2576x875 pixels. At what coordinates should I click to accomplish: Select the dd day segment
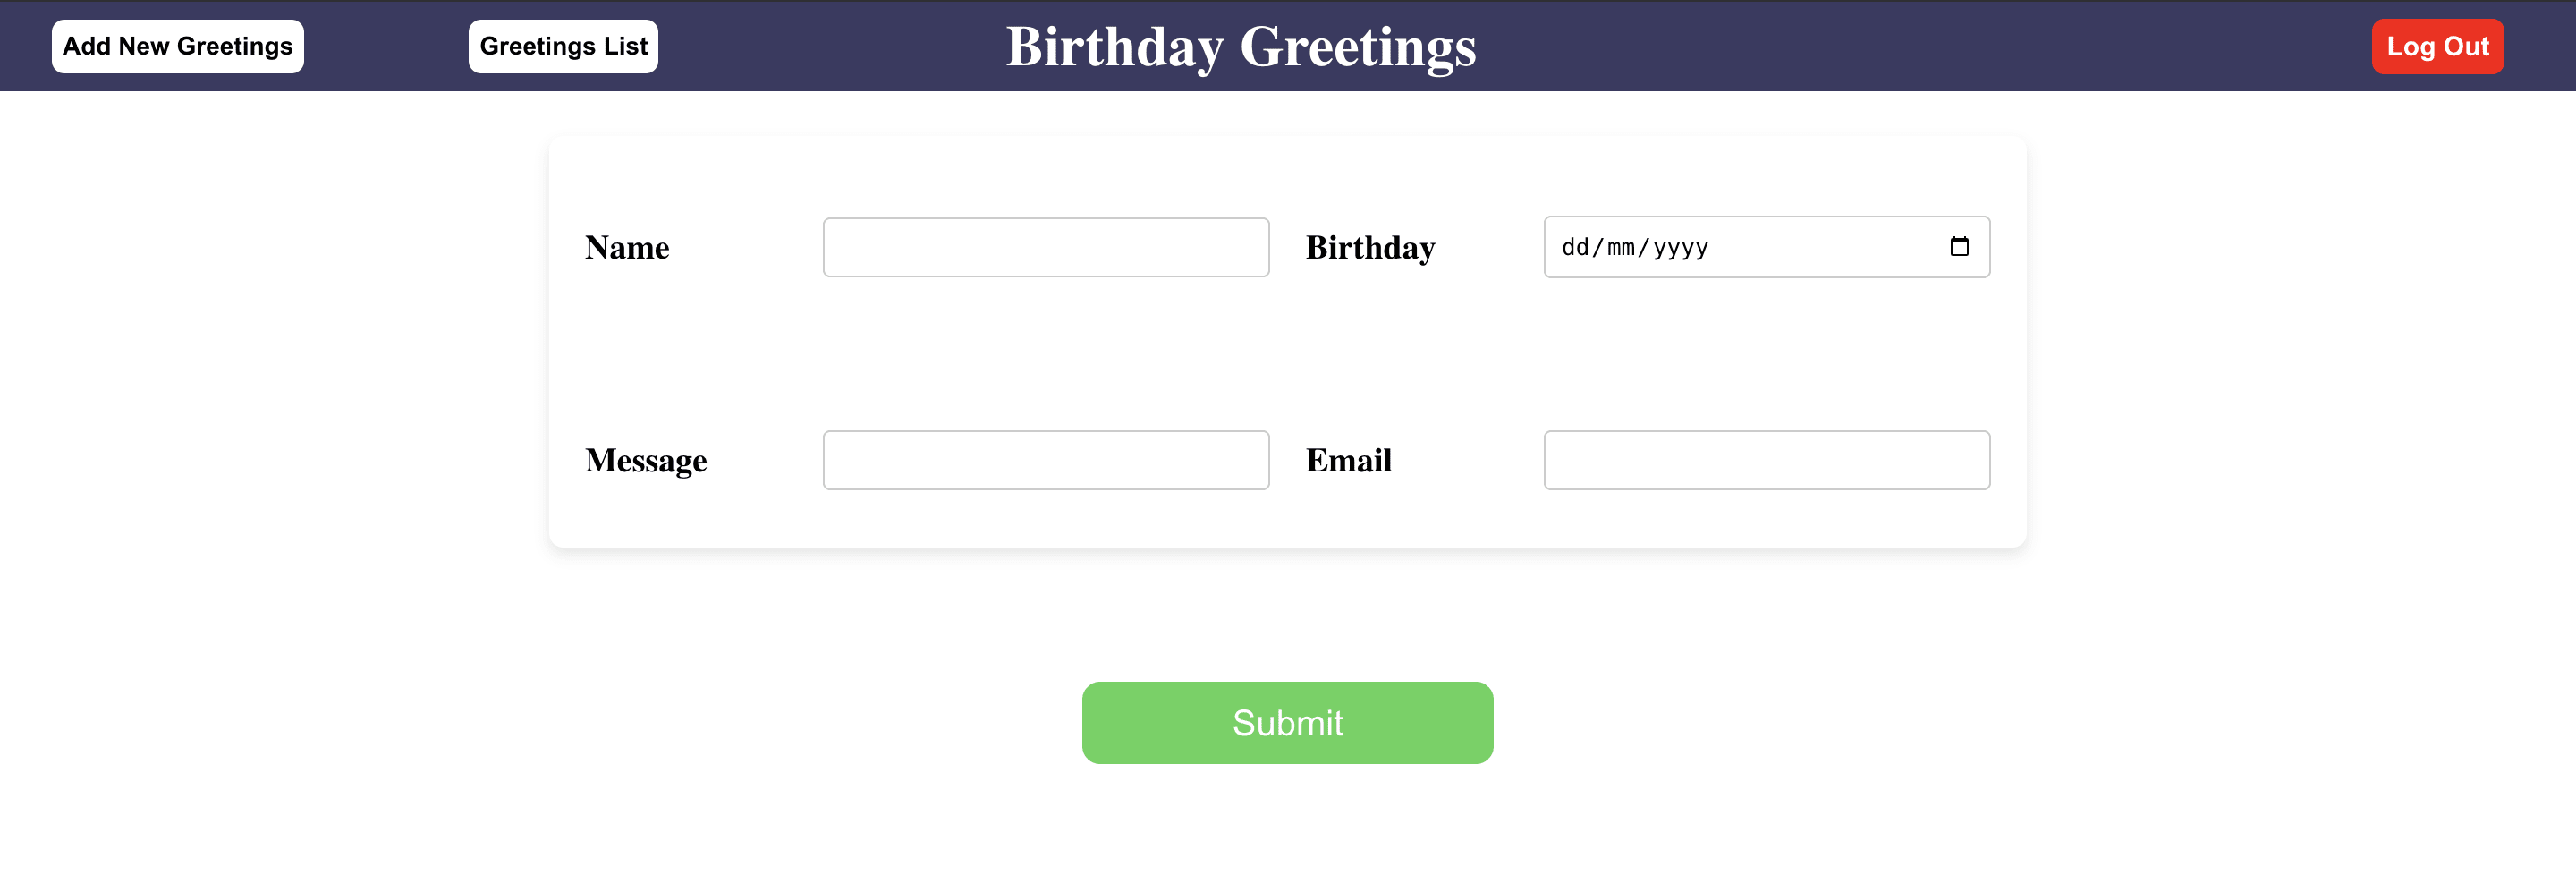coord(1574,248)
